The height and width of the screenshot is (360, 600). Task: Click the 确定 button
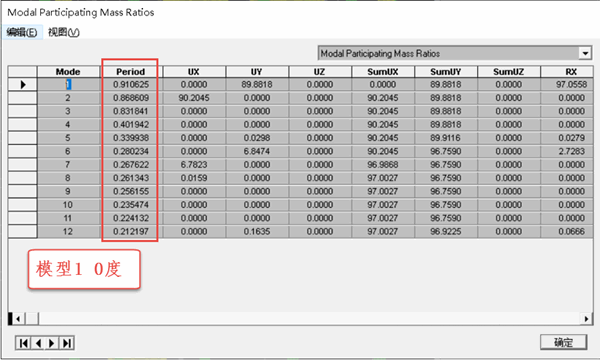563,342
